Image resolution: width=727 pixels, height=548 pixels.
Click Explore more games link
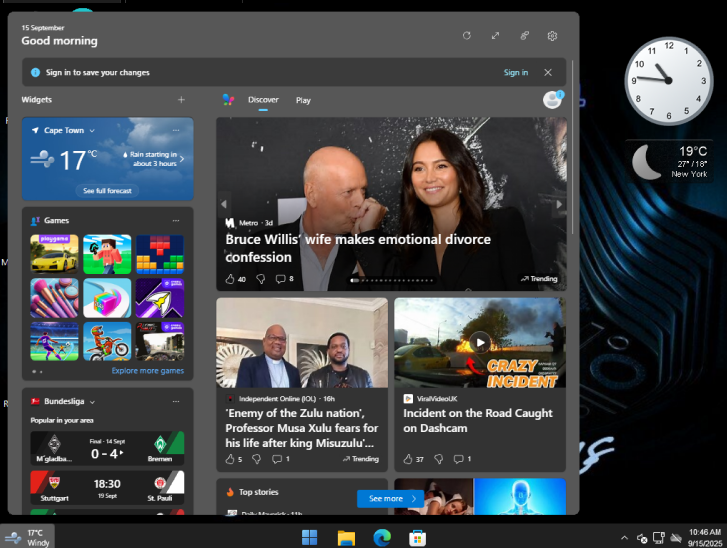(147, 370)
